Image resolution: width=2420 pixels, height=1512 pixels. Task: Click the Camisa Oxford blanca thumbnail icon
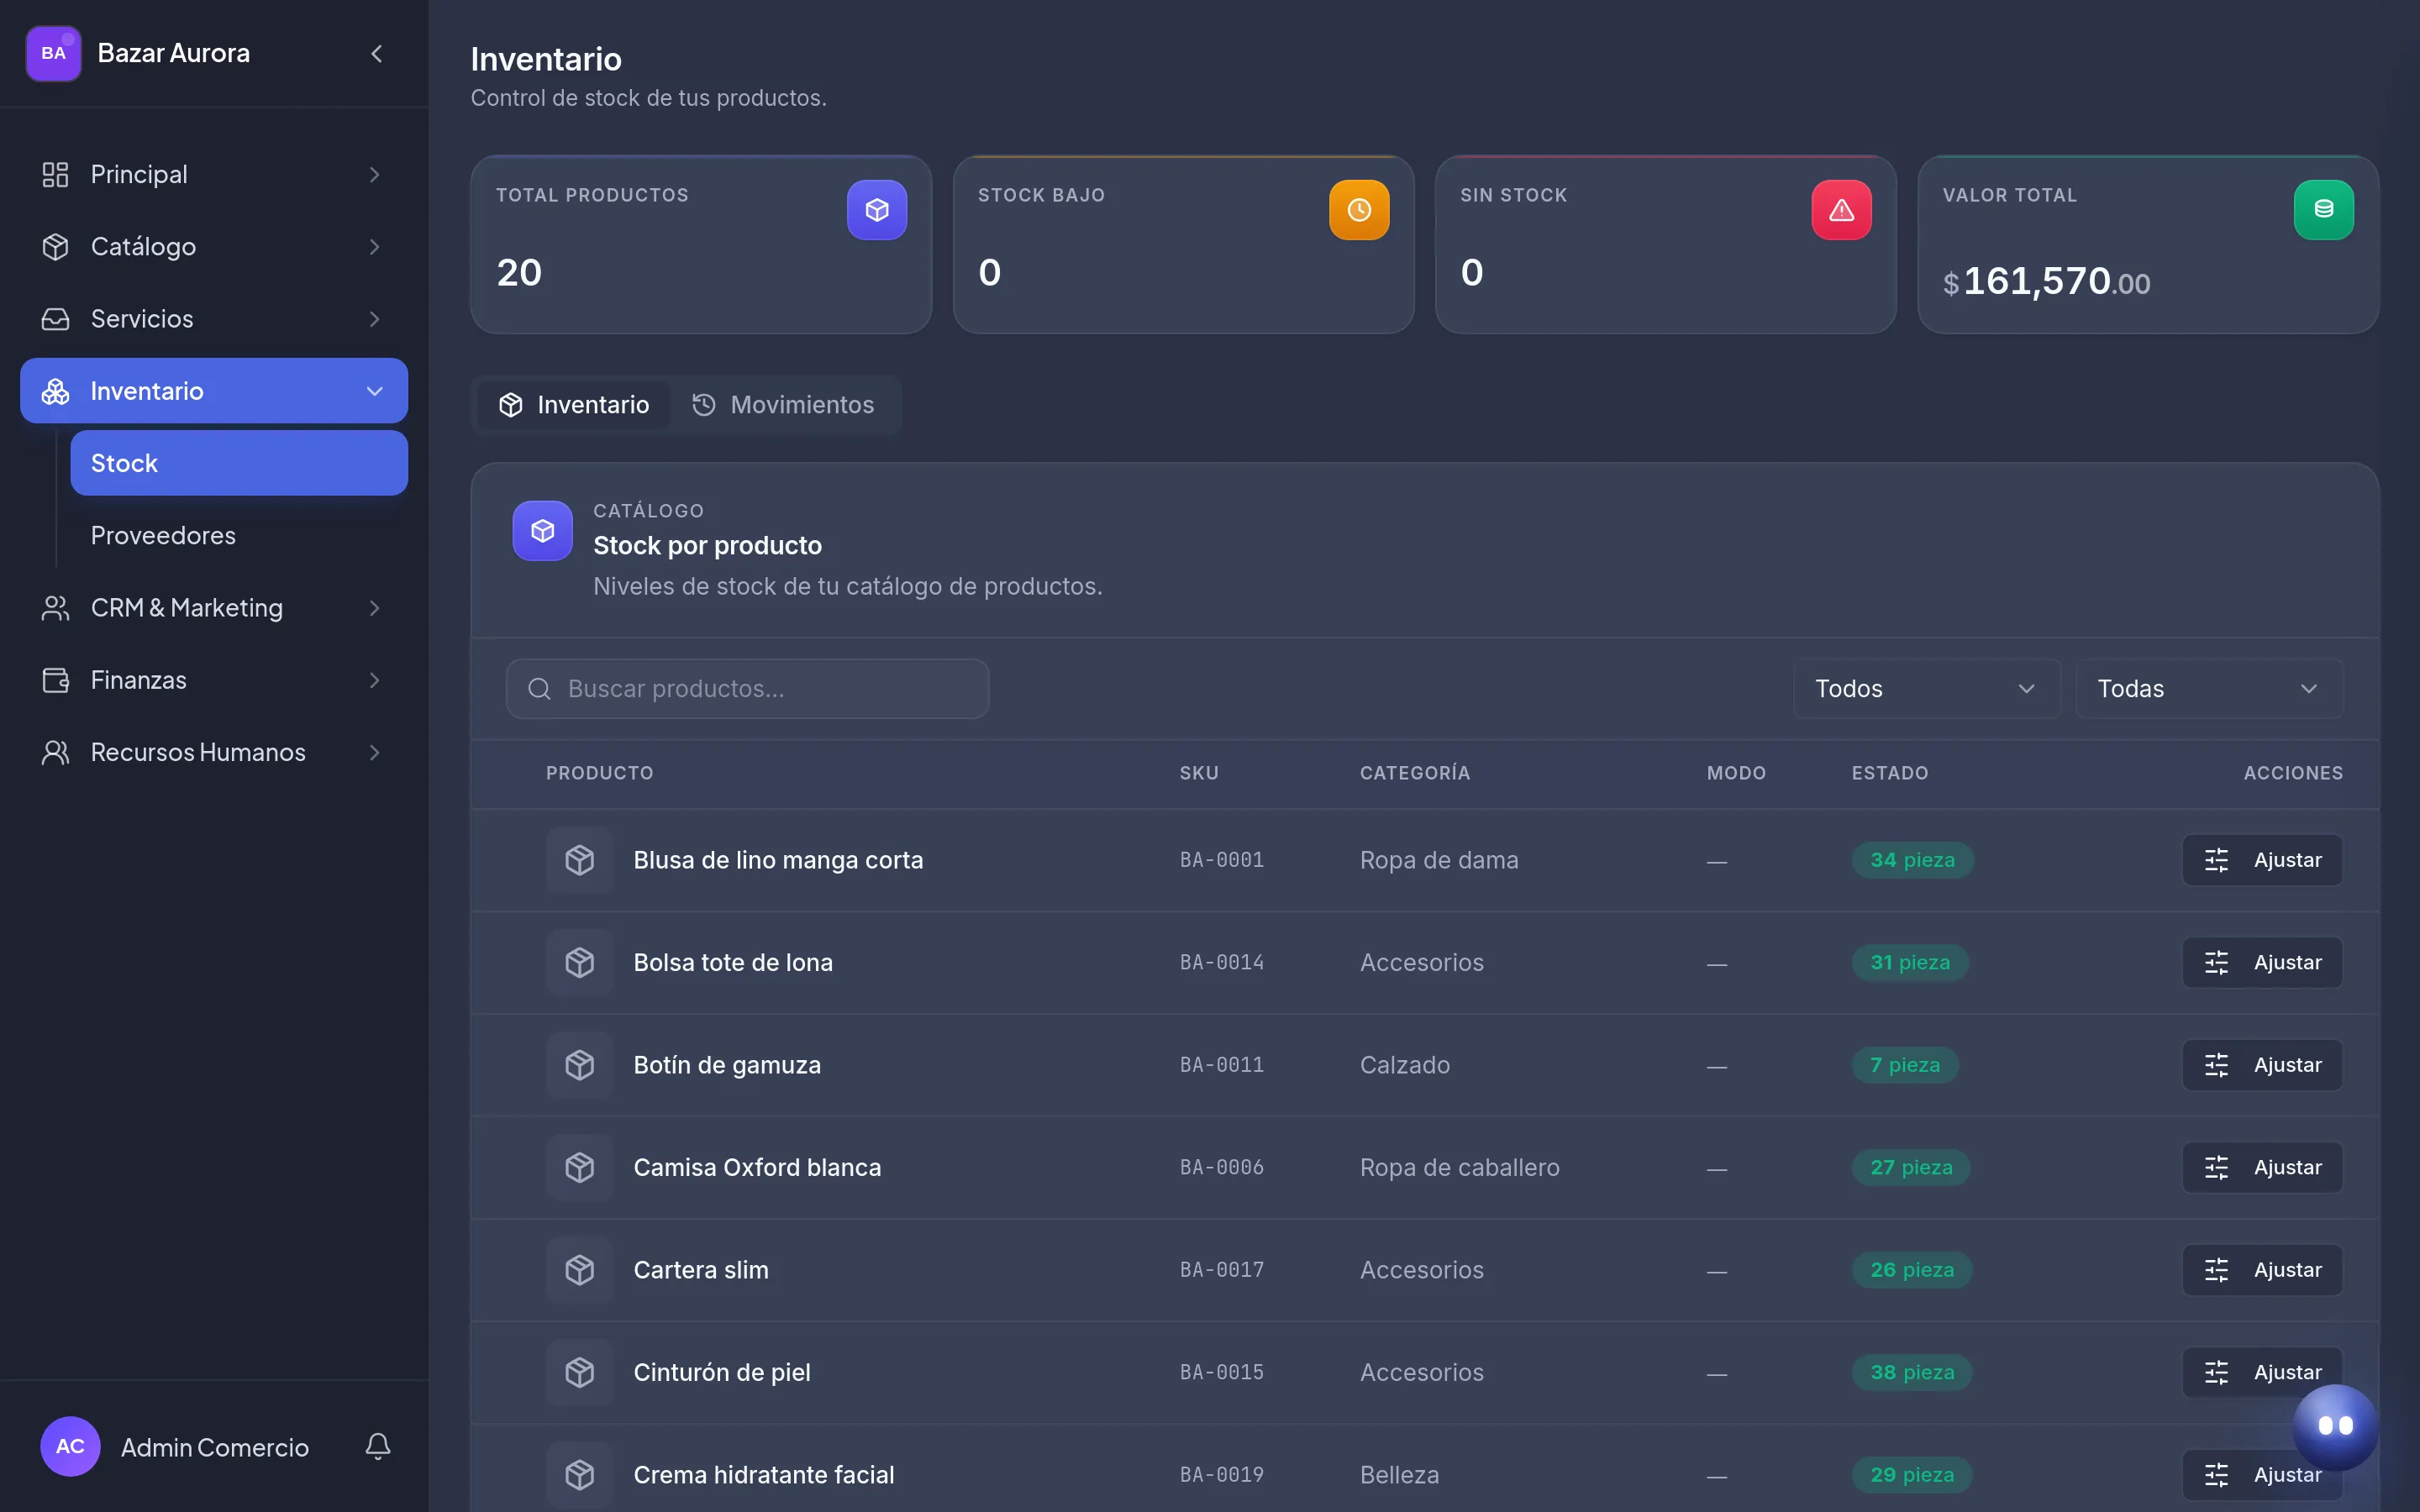pyautogui.click(x=580, y=1167)
